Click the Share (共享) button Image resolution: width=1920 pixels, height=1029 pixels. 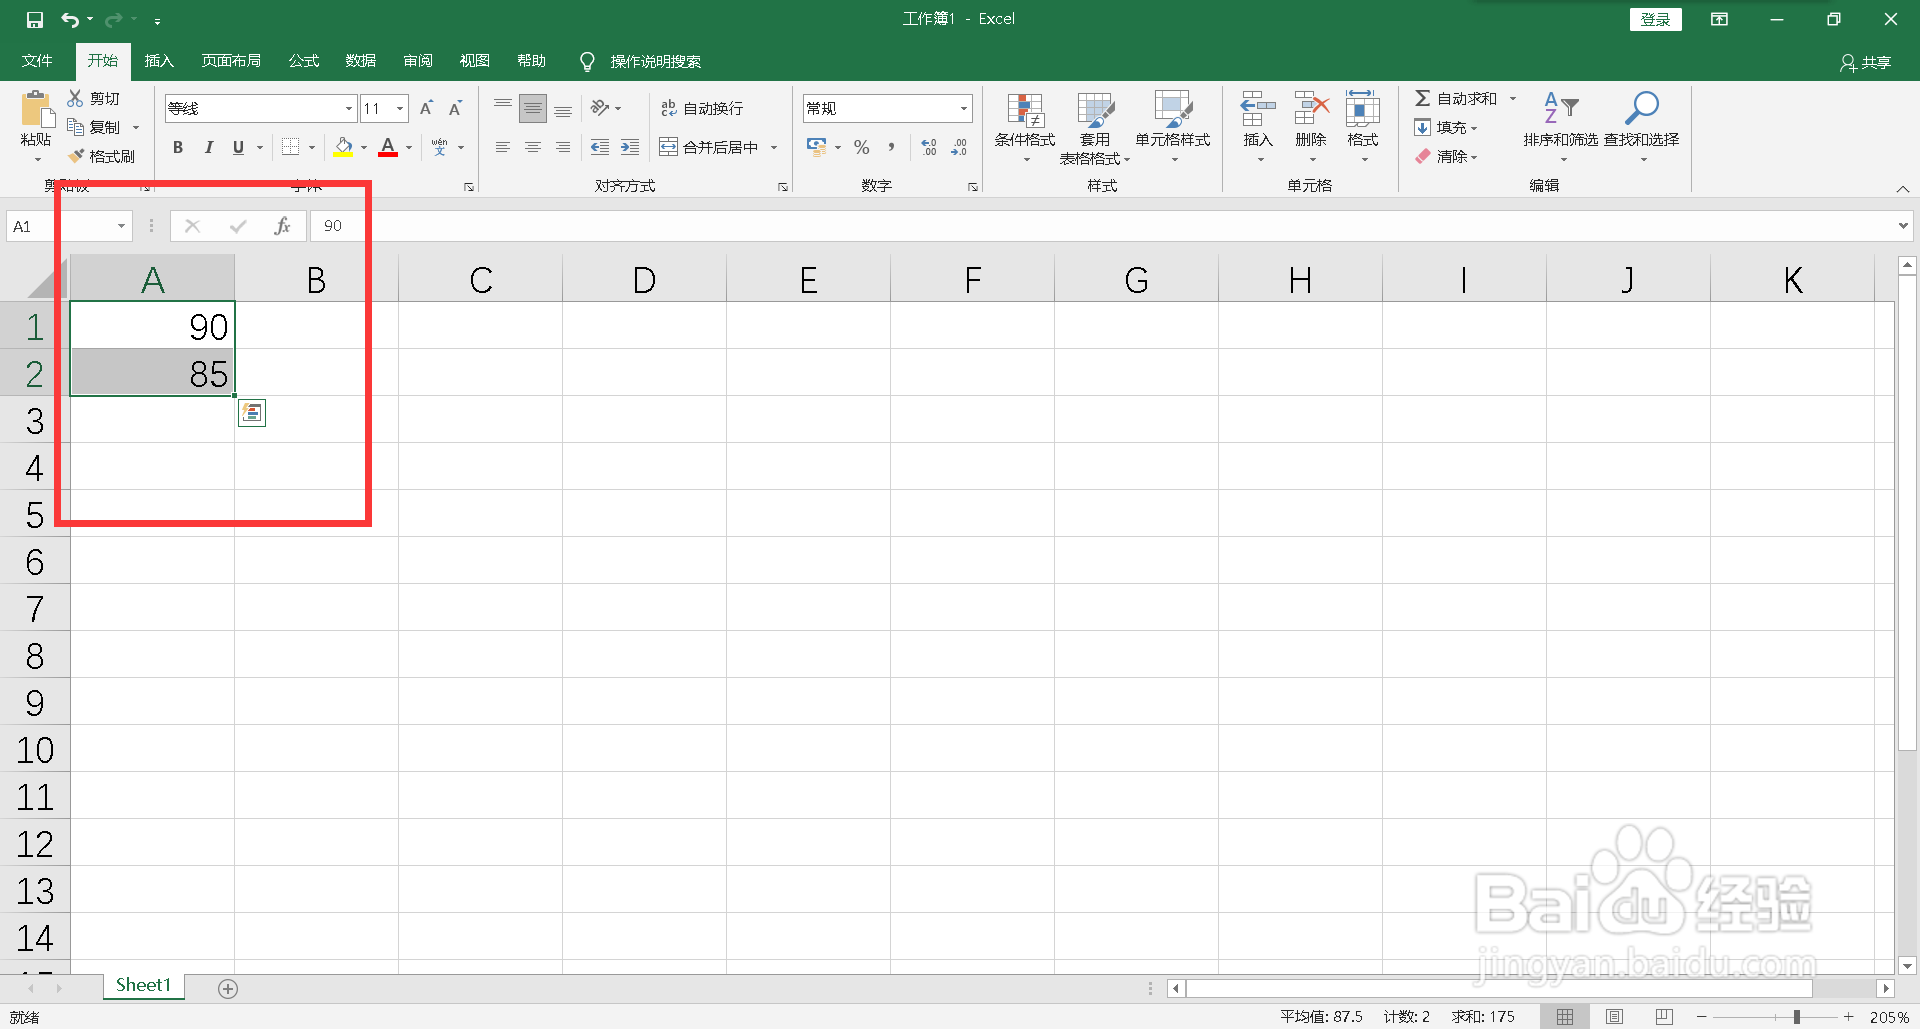point(1866,62)
